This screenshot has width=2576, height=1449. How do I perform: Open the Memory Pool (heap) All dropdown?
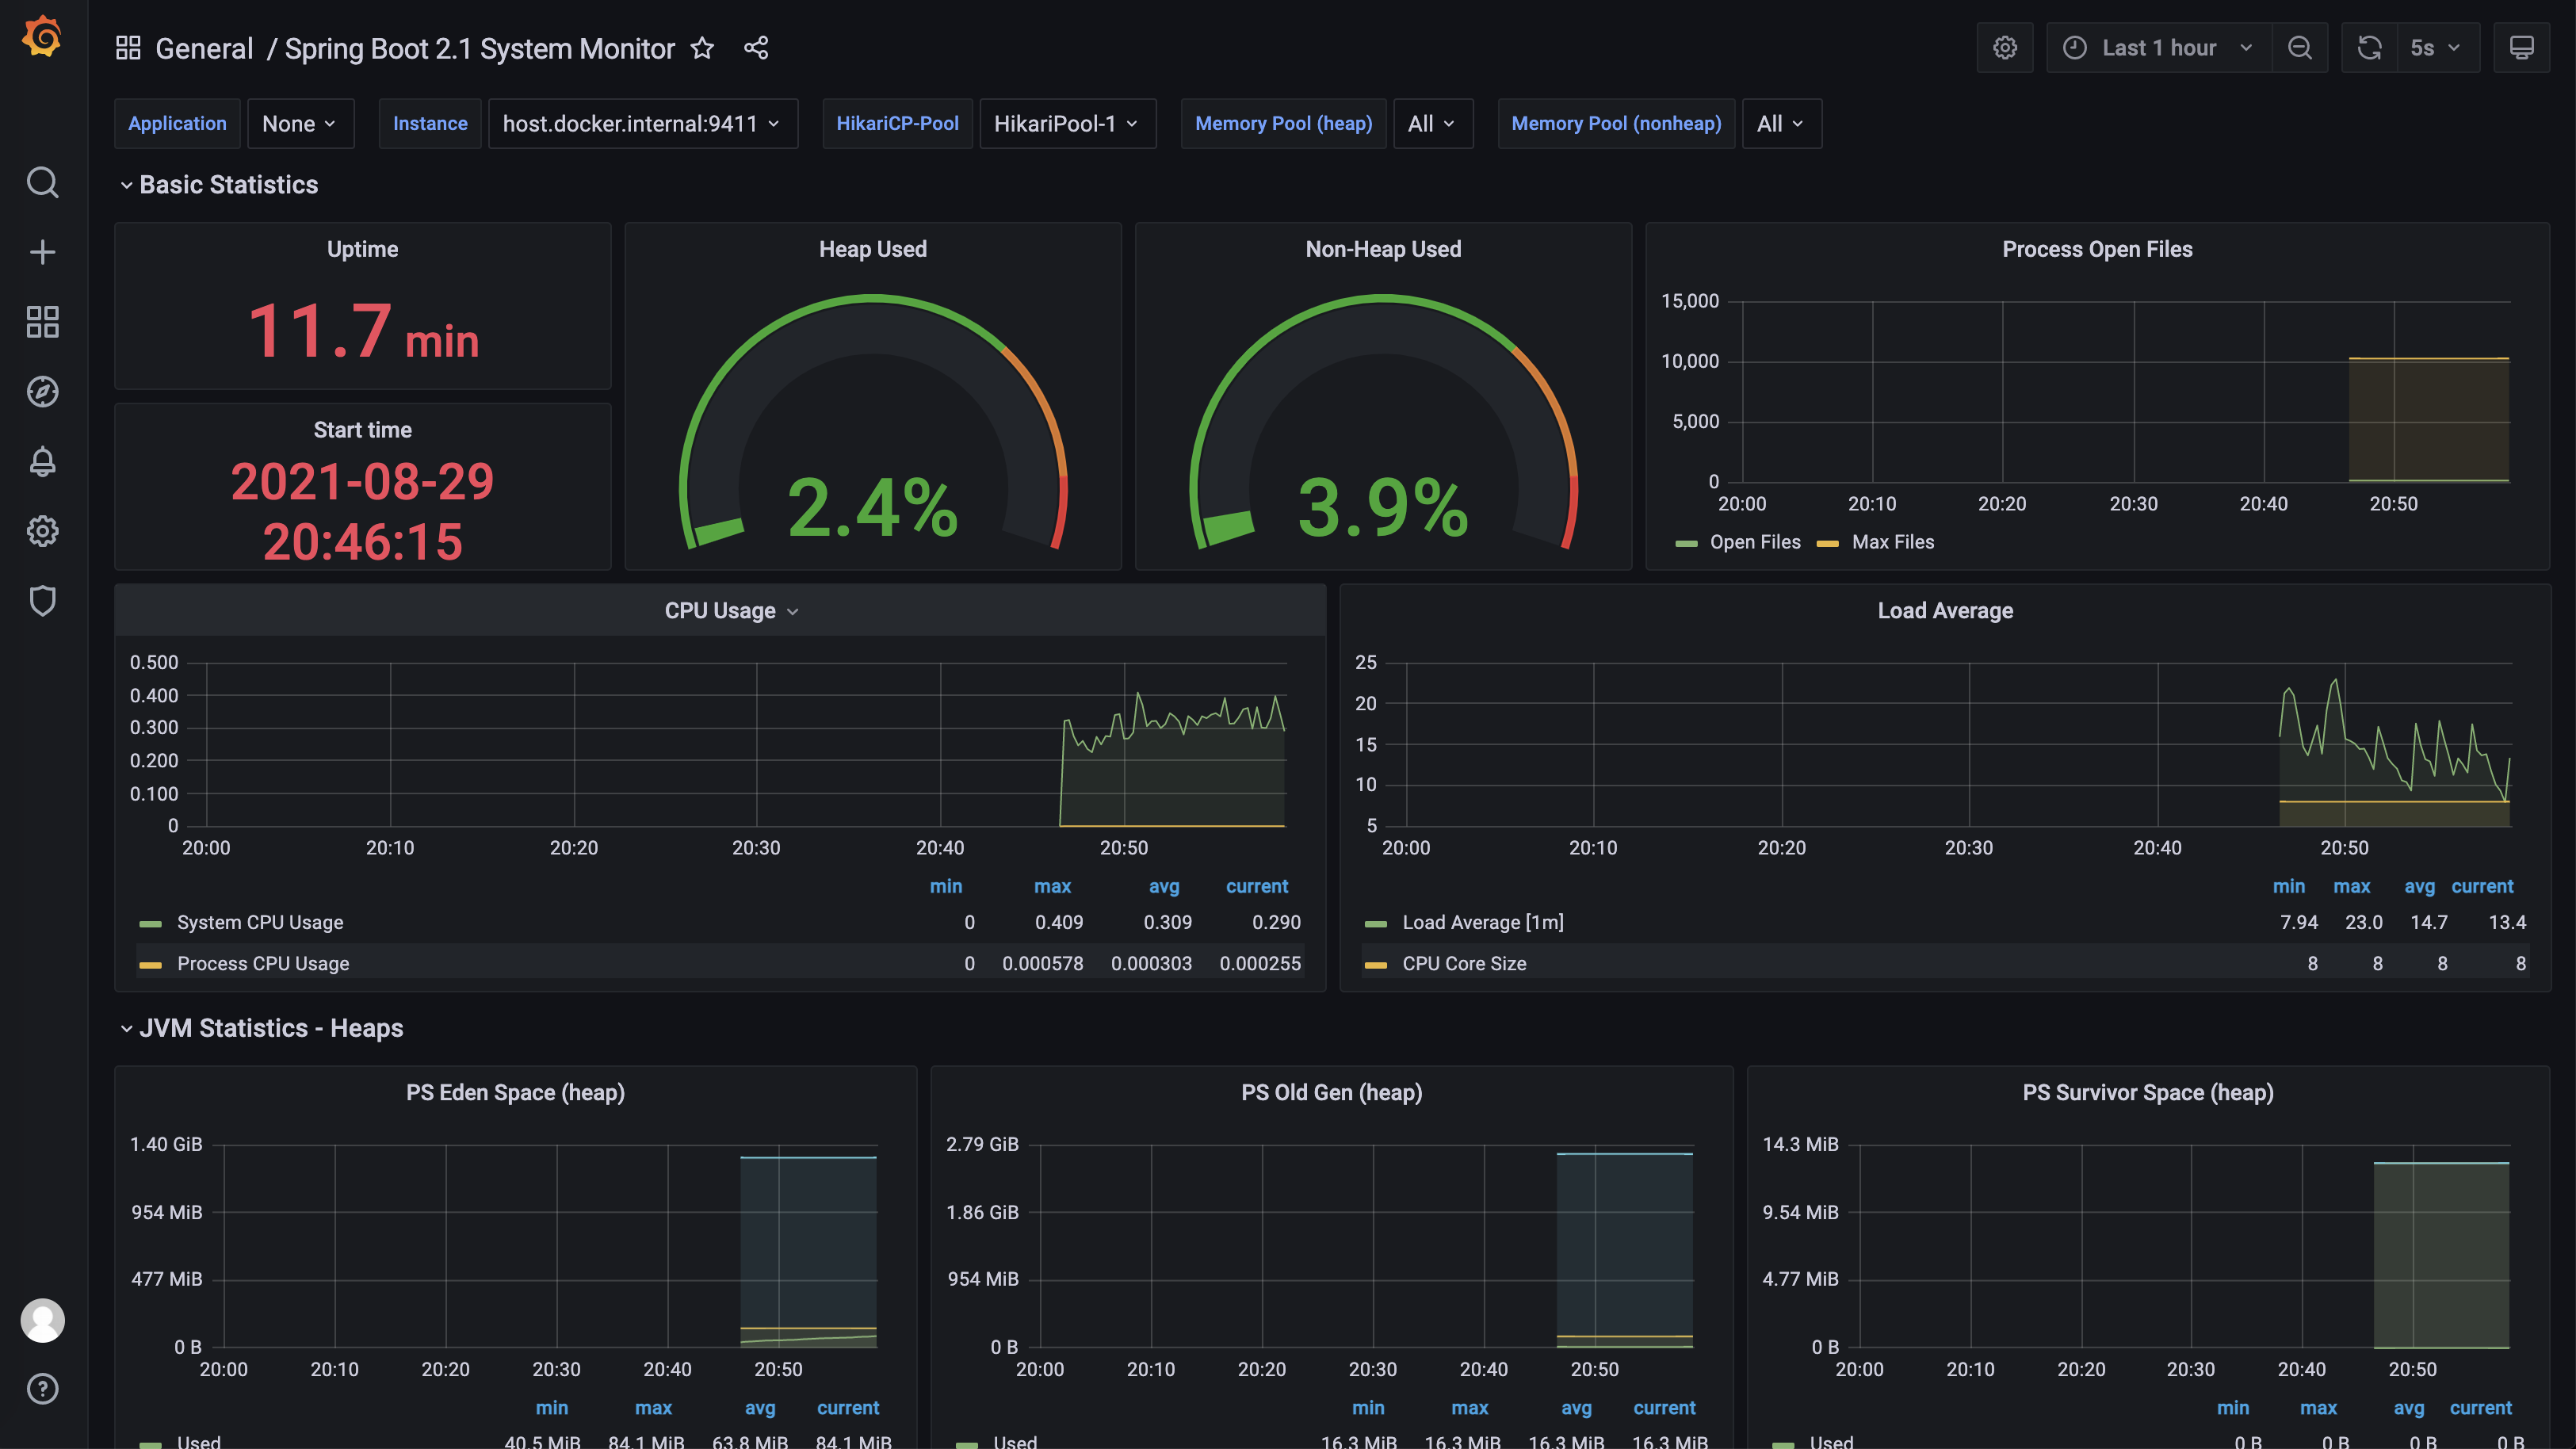(x=1432, y=124)
